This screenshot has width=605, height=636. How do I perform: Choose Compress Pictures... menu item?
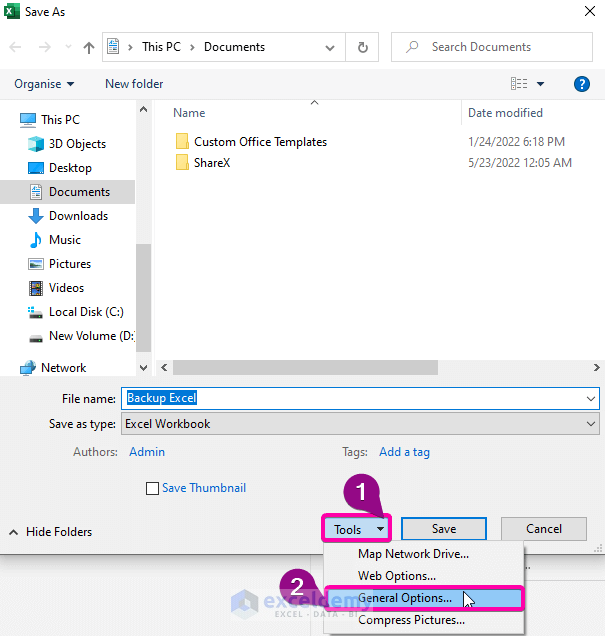point(424,620)
